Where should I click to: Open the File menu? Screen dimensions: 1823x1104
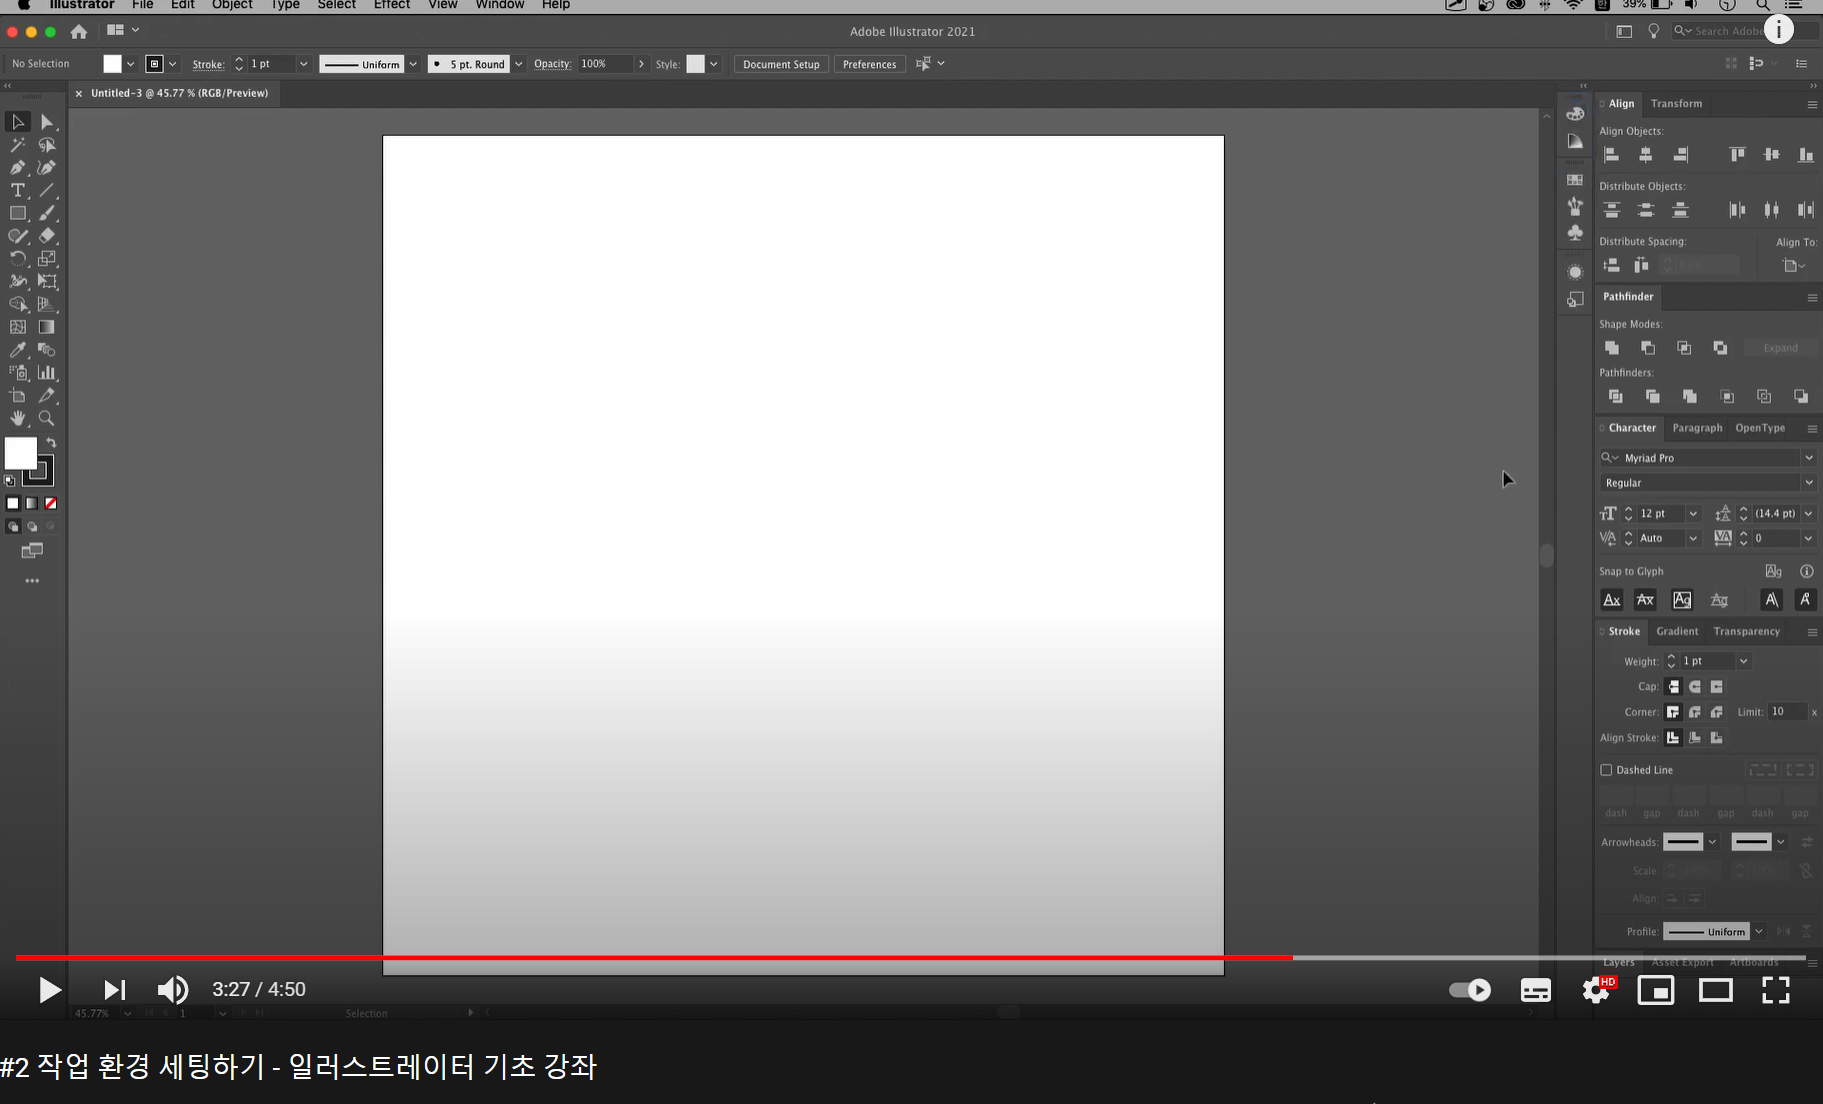143,5
